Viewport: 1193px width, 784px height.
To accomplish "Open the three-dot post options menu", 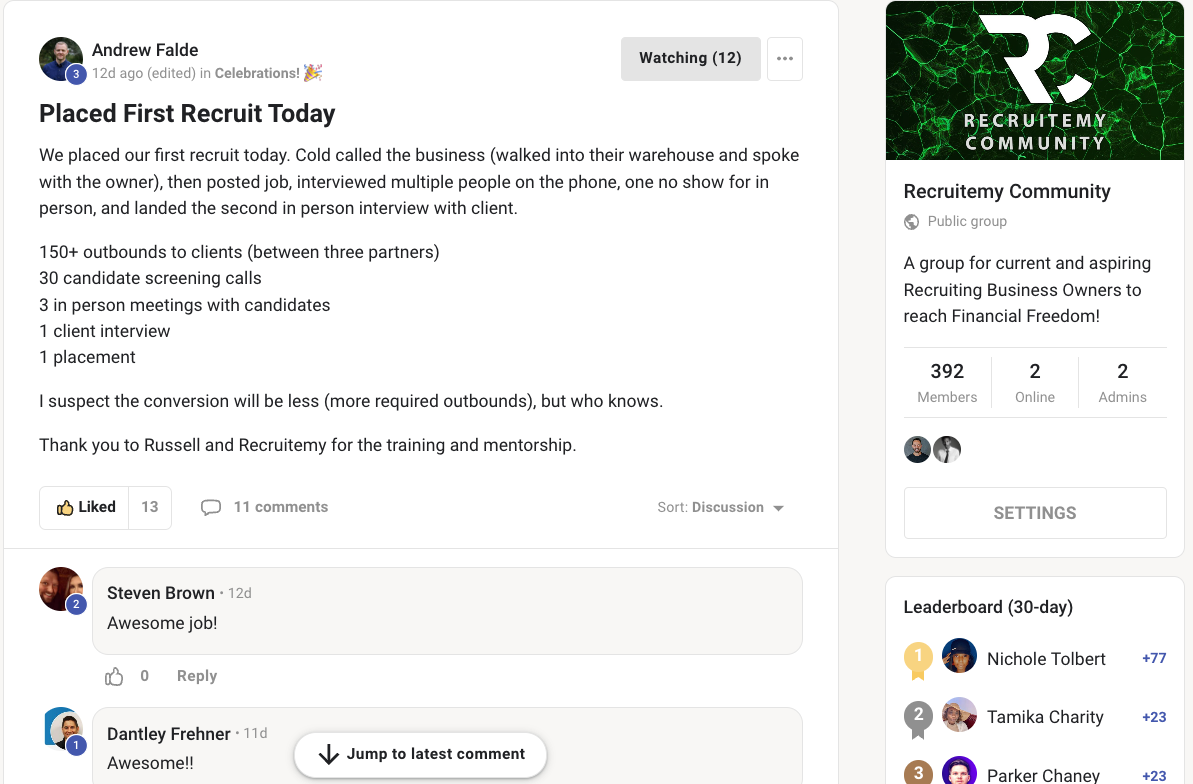I will (x=784, y=59).
